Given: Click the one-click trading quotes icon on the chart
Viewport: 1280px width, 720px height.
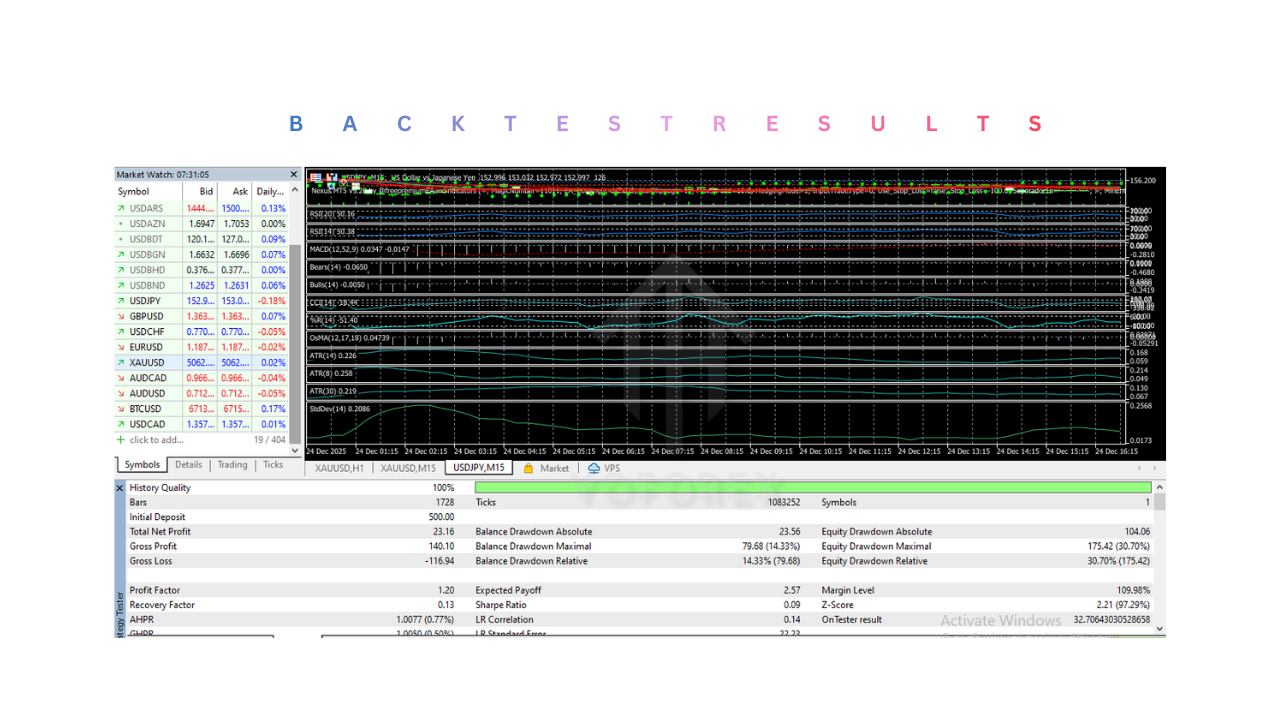Looking at the screenshot, I should (315, 176).
